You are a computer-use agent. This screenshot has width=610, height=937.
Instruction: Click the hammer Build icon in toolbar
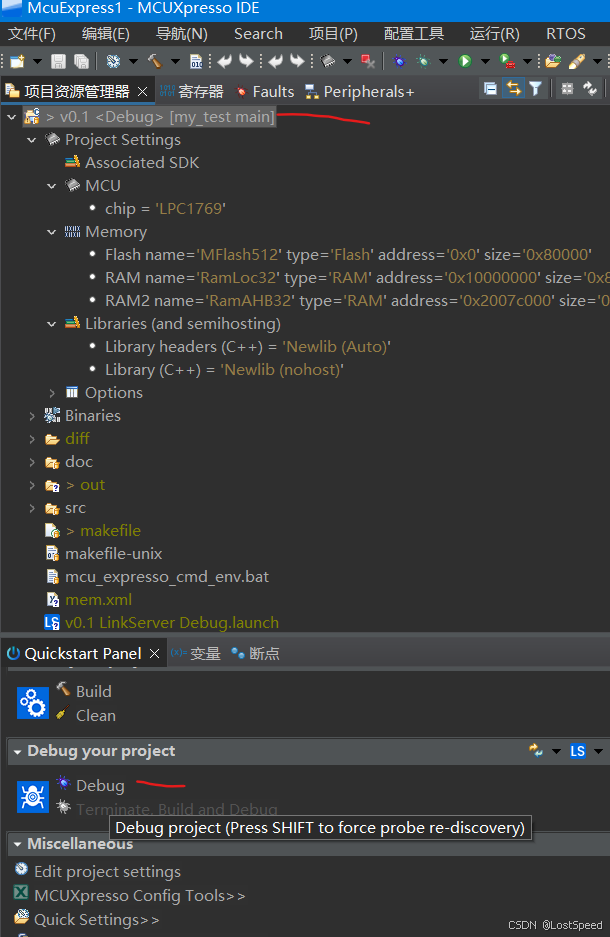(155, 61)
